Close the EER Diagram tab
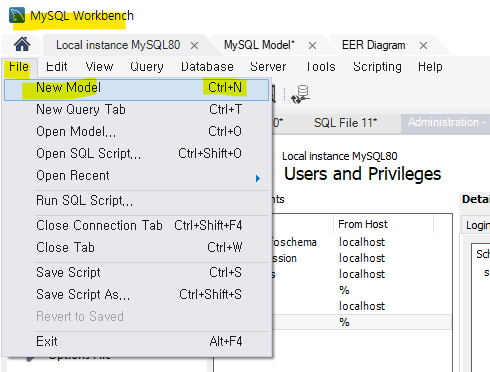490x372 pixels. 423,45
